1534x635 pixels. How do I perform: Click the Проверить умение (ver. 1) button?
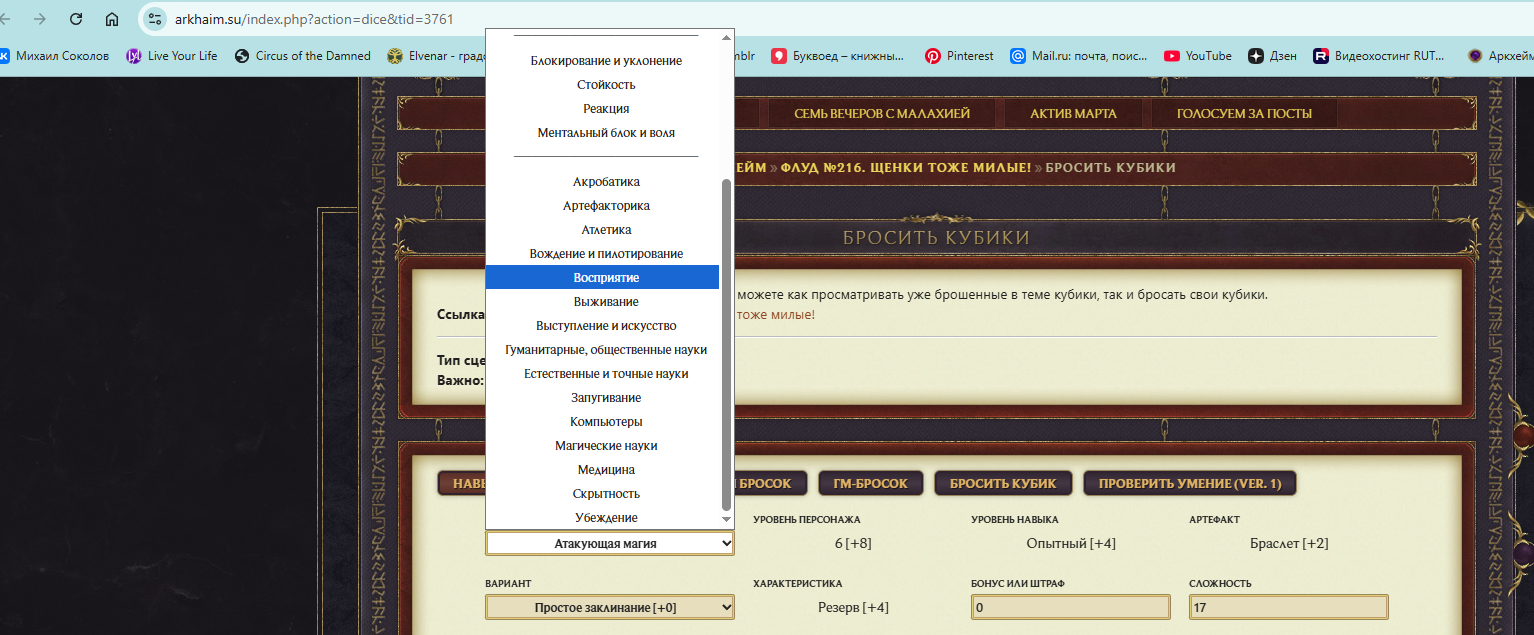click(1189, 484)
